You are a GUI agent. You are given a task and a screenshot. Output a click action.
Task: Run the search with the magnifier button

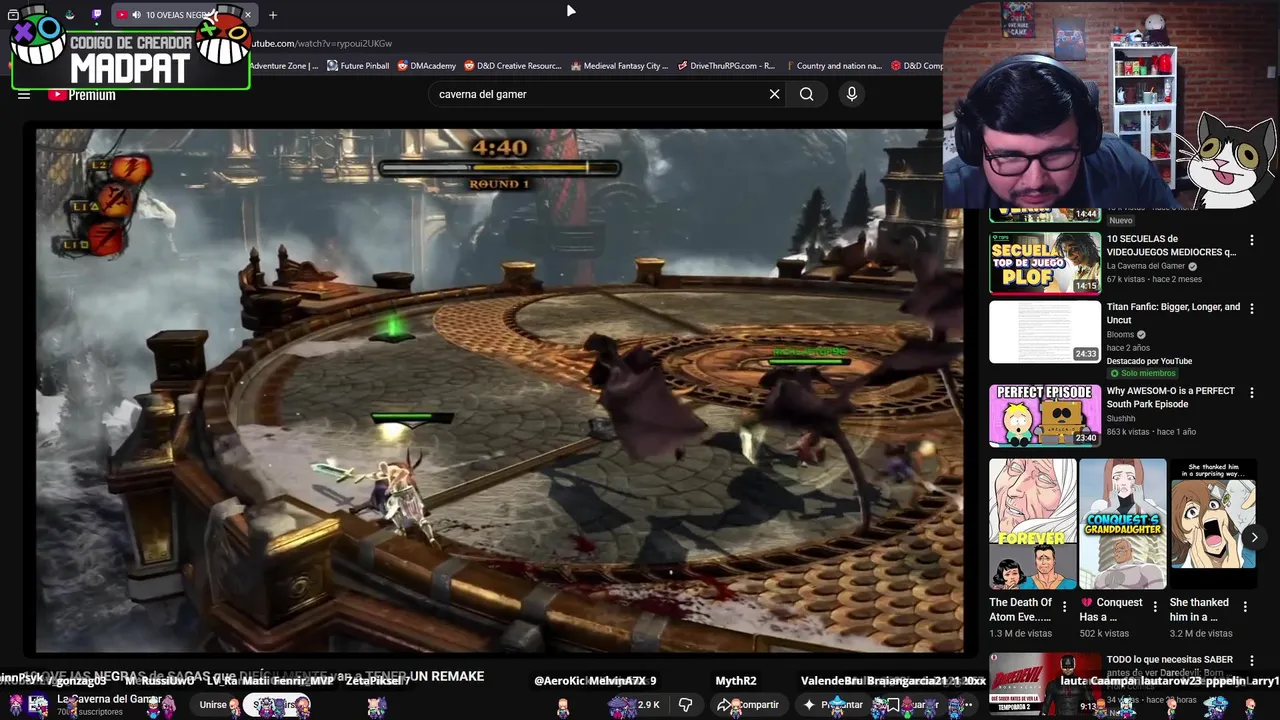click(x=806, y=94)
